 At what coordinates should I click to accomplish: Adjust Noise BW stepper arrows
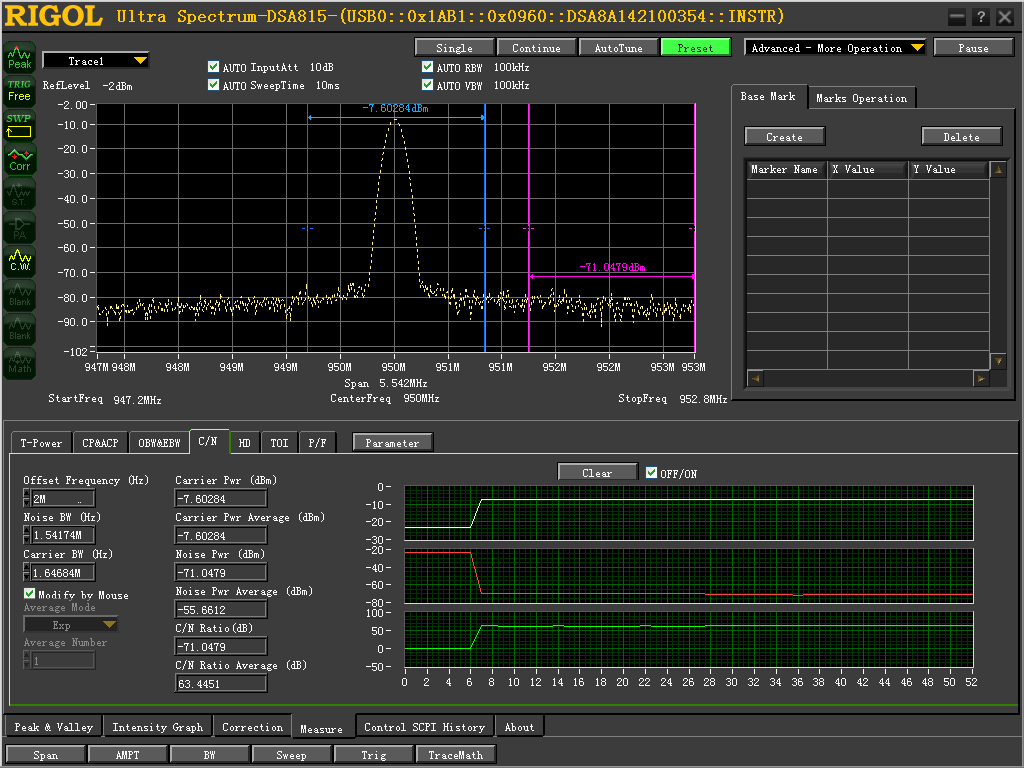[27, 535]
